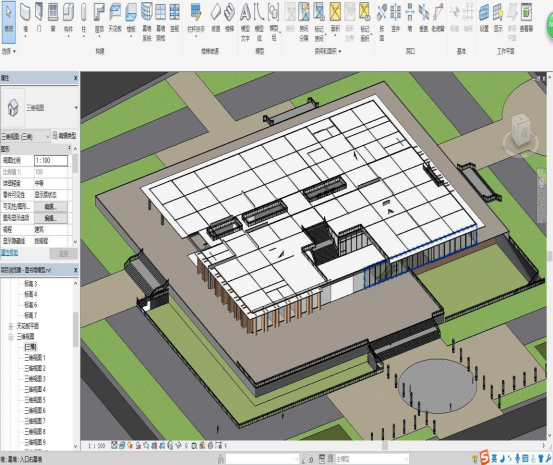The width and height of the screenshot is (553, 465).
Task: Edit the view scale 1:100 field
Action: [x=51, y=161]
